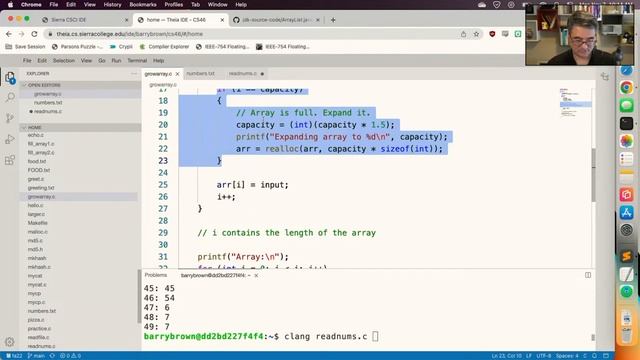Open the settings gear at bottom left

click(x=10, y=342)
